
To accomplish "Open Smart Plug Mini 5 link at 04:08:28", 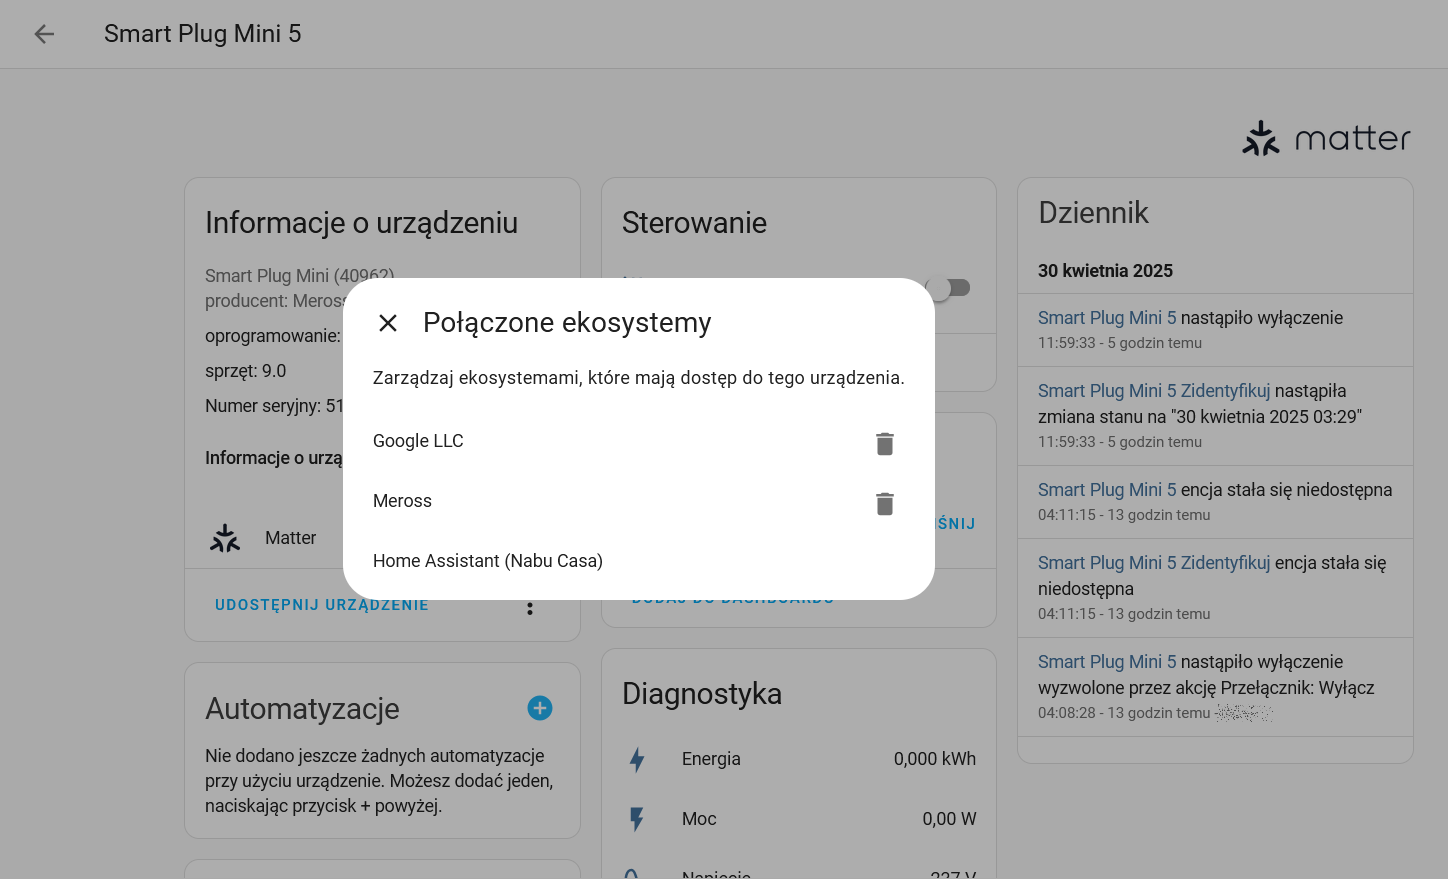I will coord(1107,662).
